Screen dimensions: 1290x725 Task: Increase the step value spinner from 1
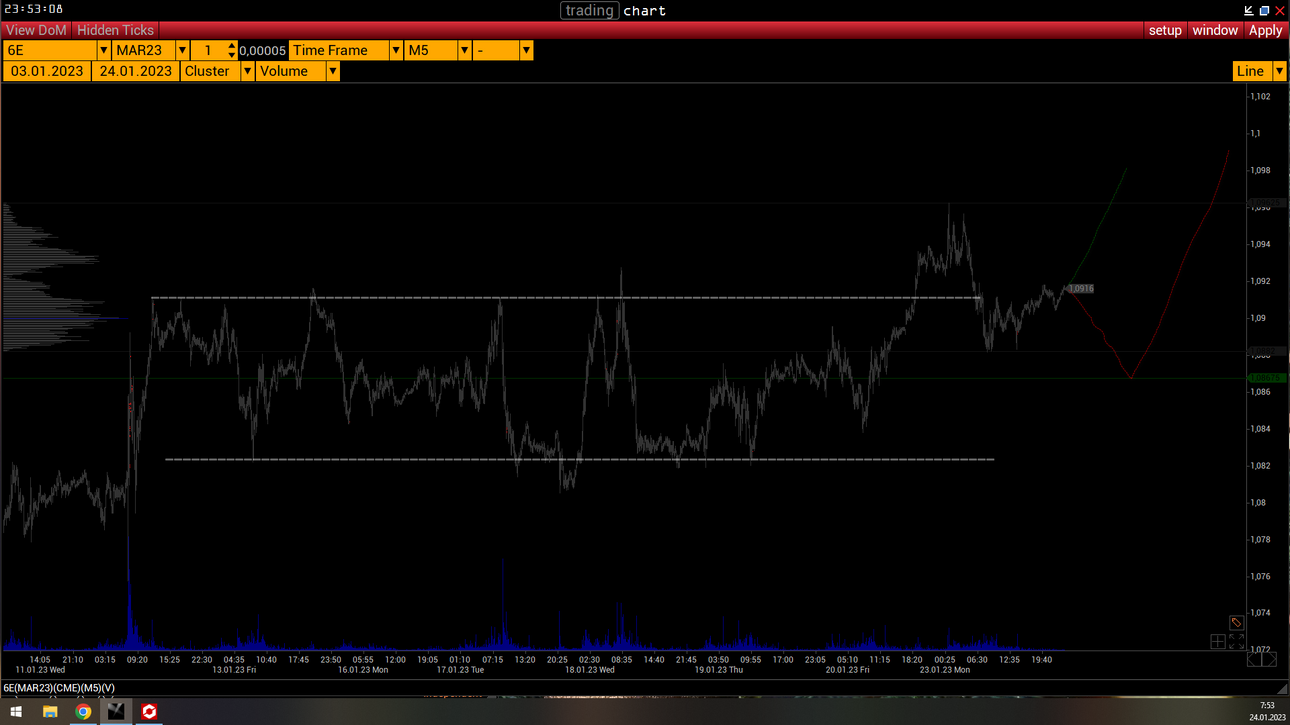[232, 46]
